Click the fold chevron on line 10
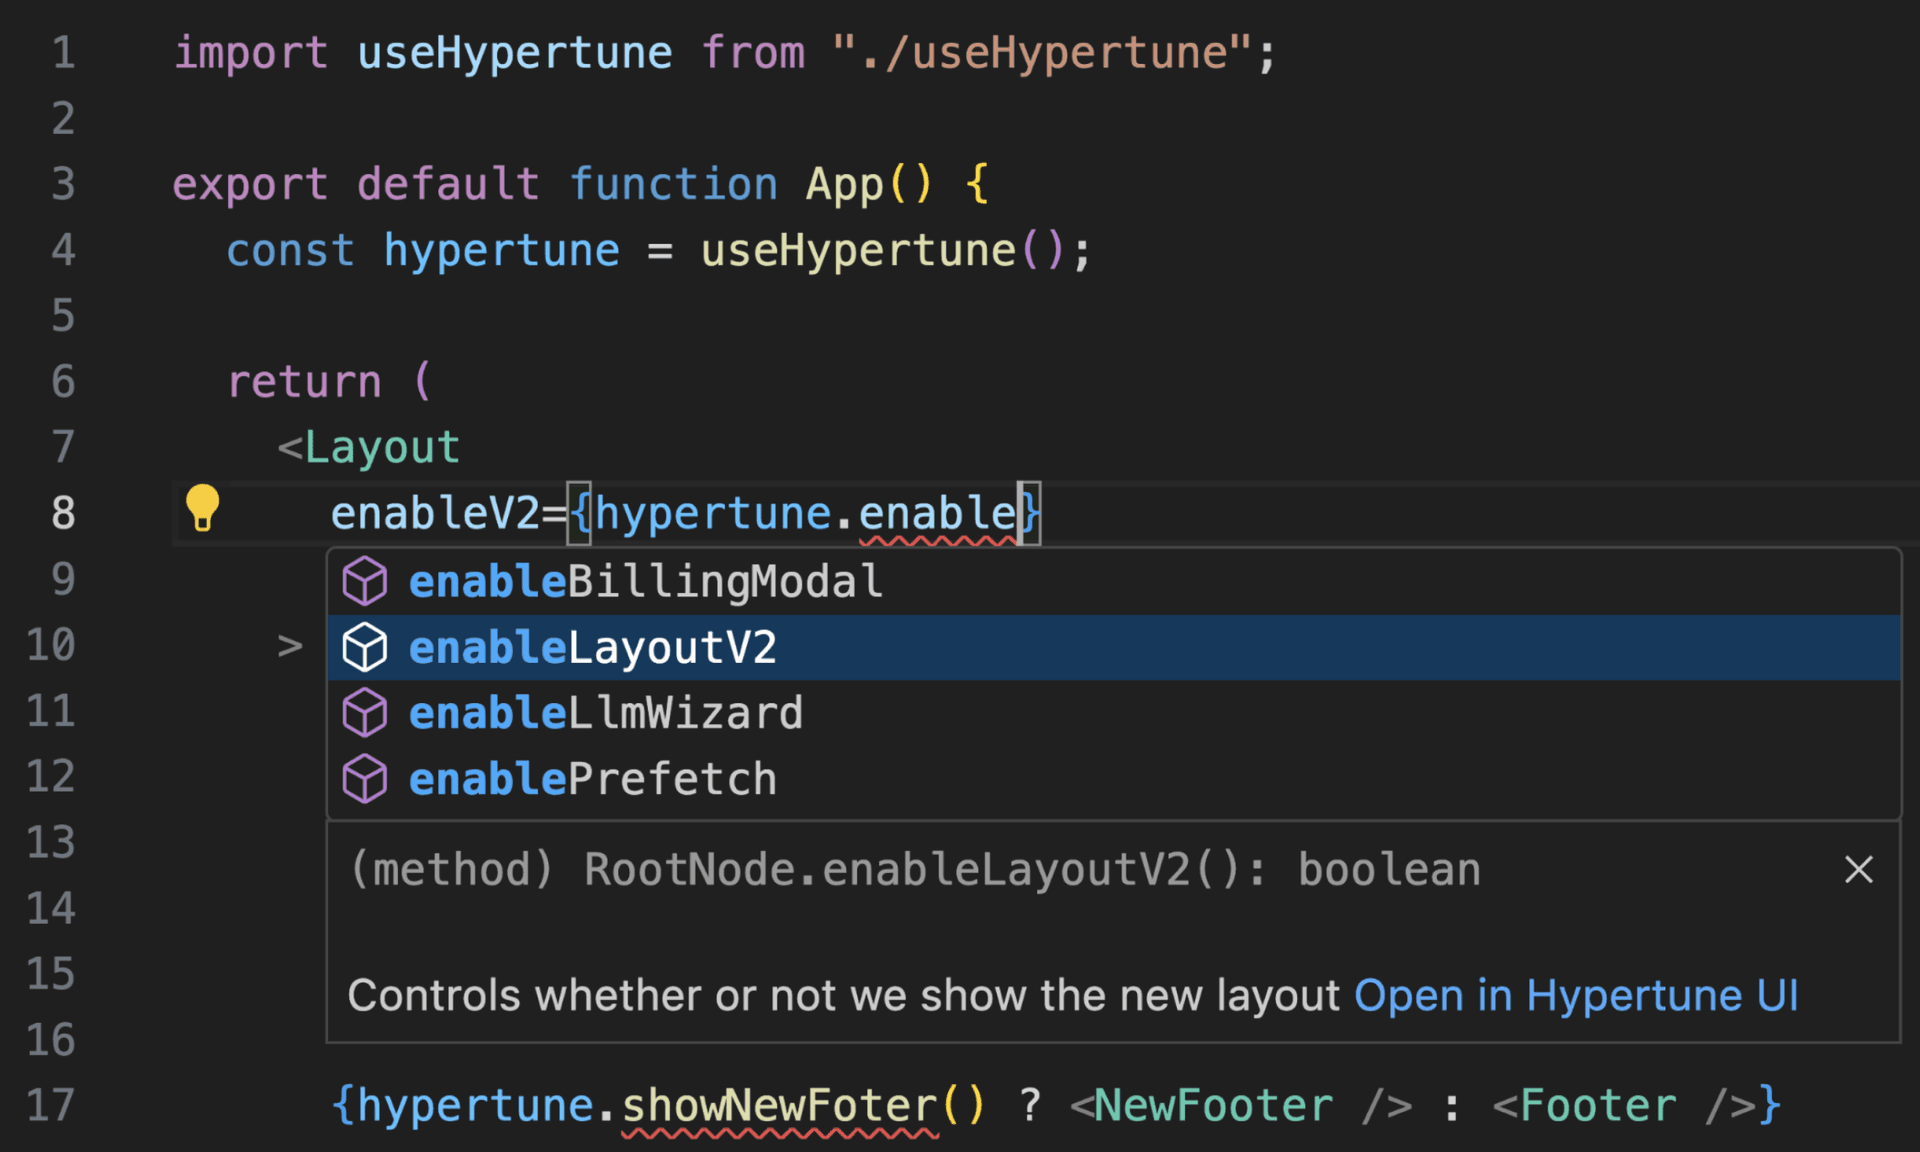The height and width of the screenshot is (1152, 1920). coord(292,646)
